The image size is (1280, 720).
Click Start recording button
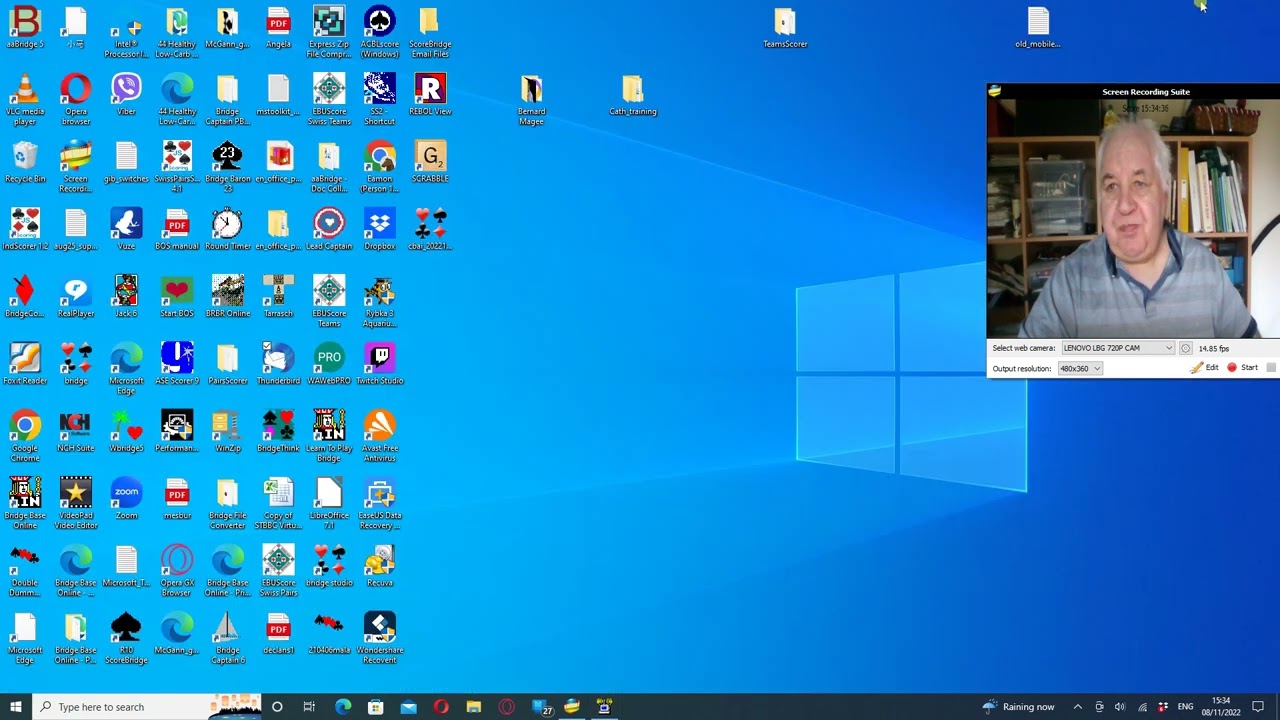point(1243,368)
